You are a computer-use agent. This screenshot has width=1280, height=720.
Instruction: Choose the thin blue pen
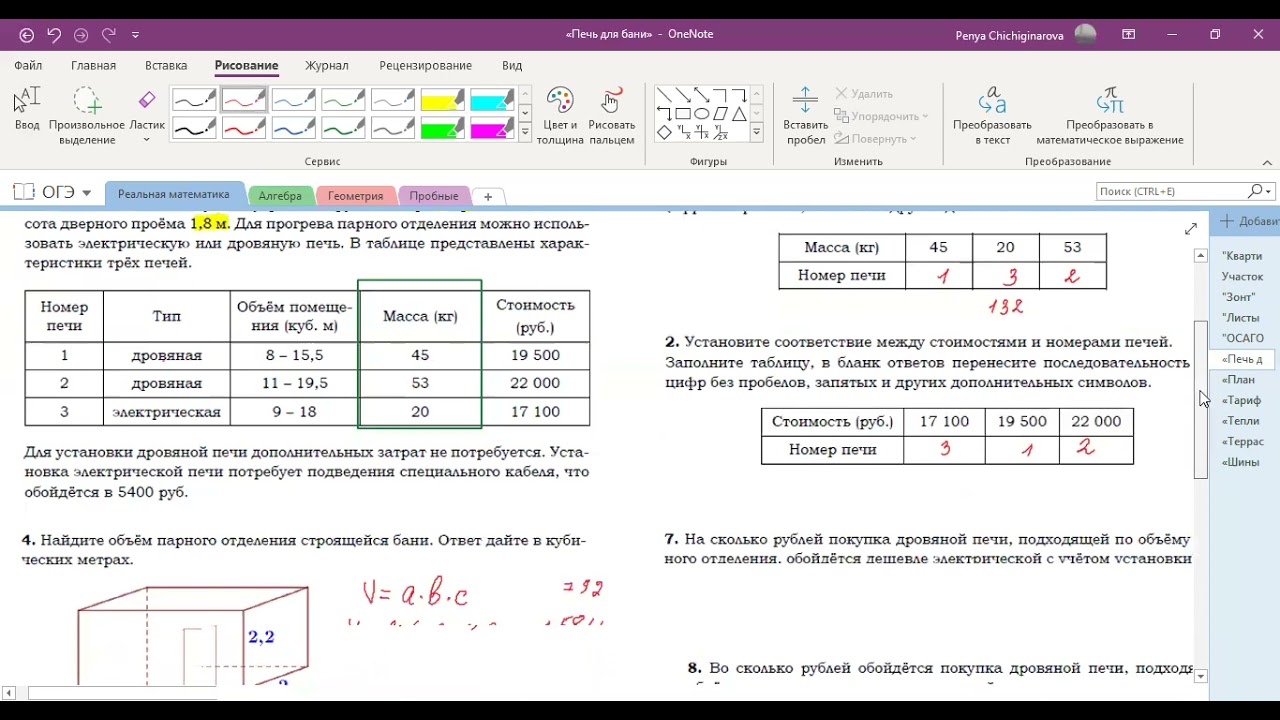tap(293, 101)
